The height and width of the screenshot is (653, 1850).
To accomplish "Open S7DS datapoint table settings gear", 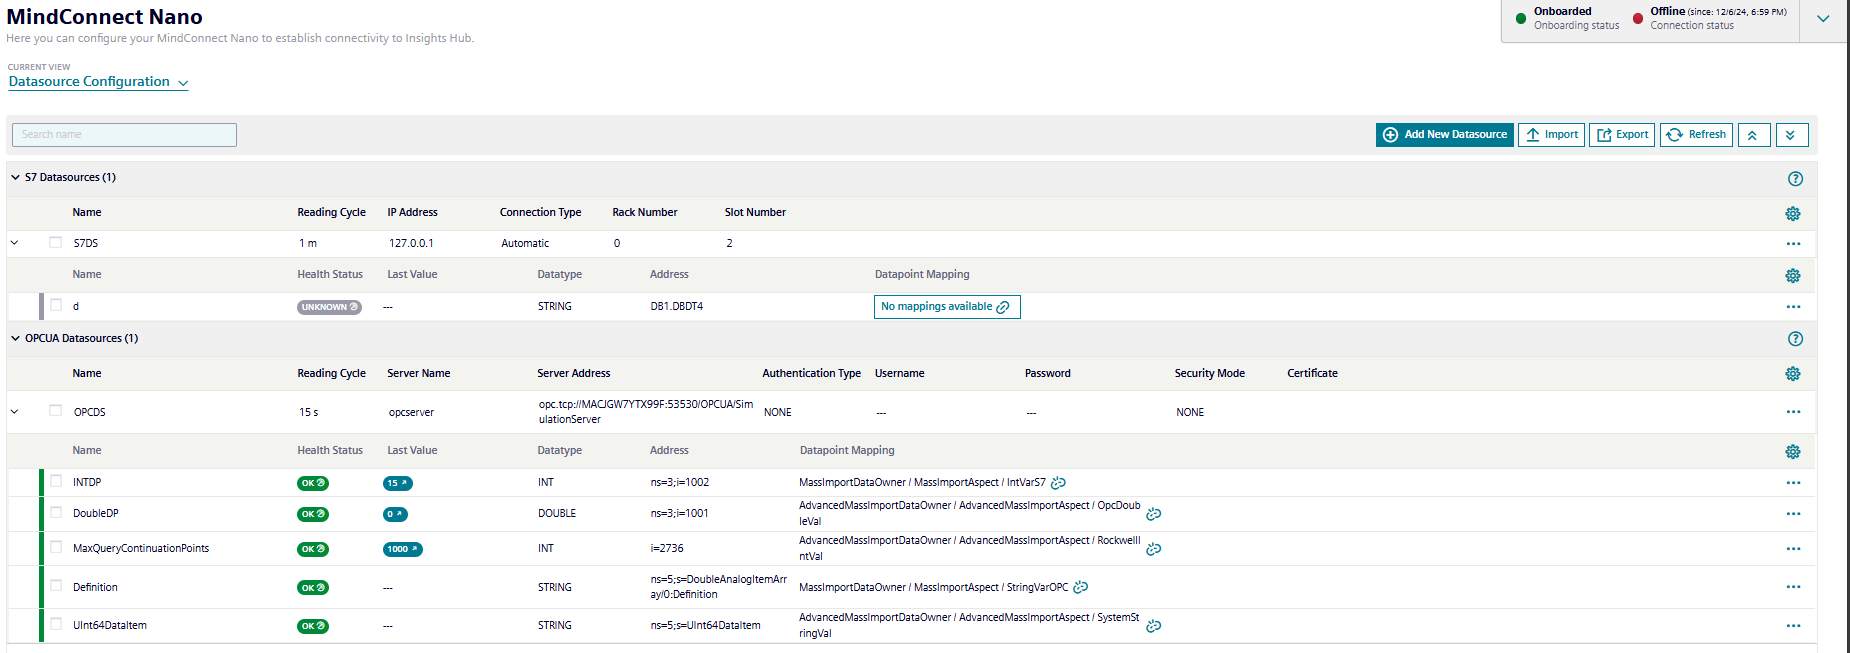I will [x=1793, y=276].
